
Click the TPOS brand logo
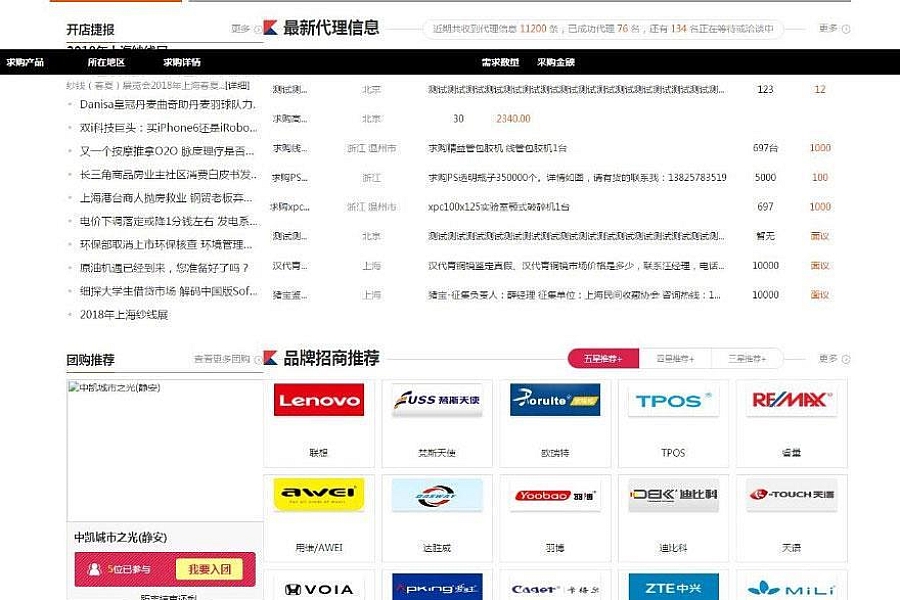673,400
